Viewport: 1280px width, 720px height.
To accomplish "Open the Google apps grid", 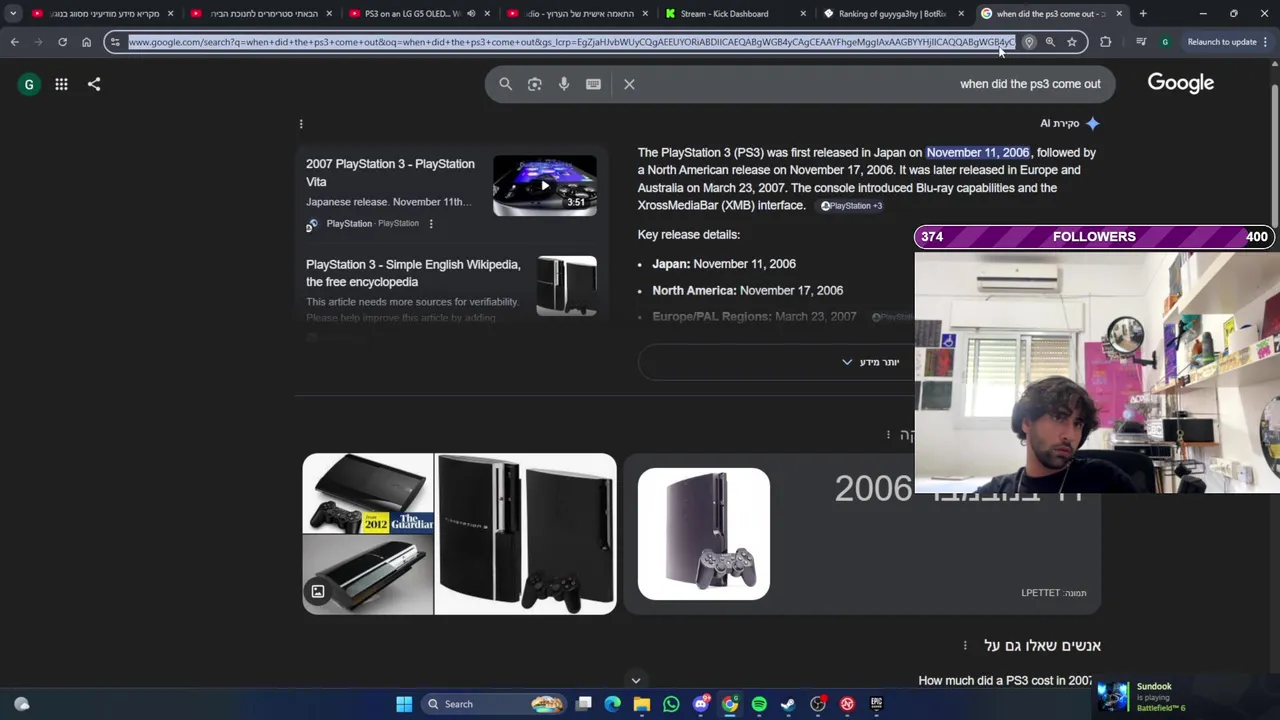I will click(61, 84).
